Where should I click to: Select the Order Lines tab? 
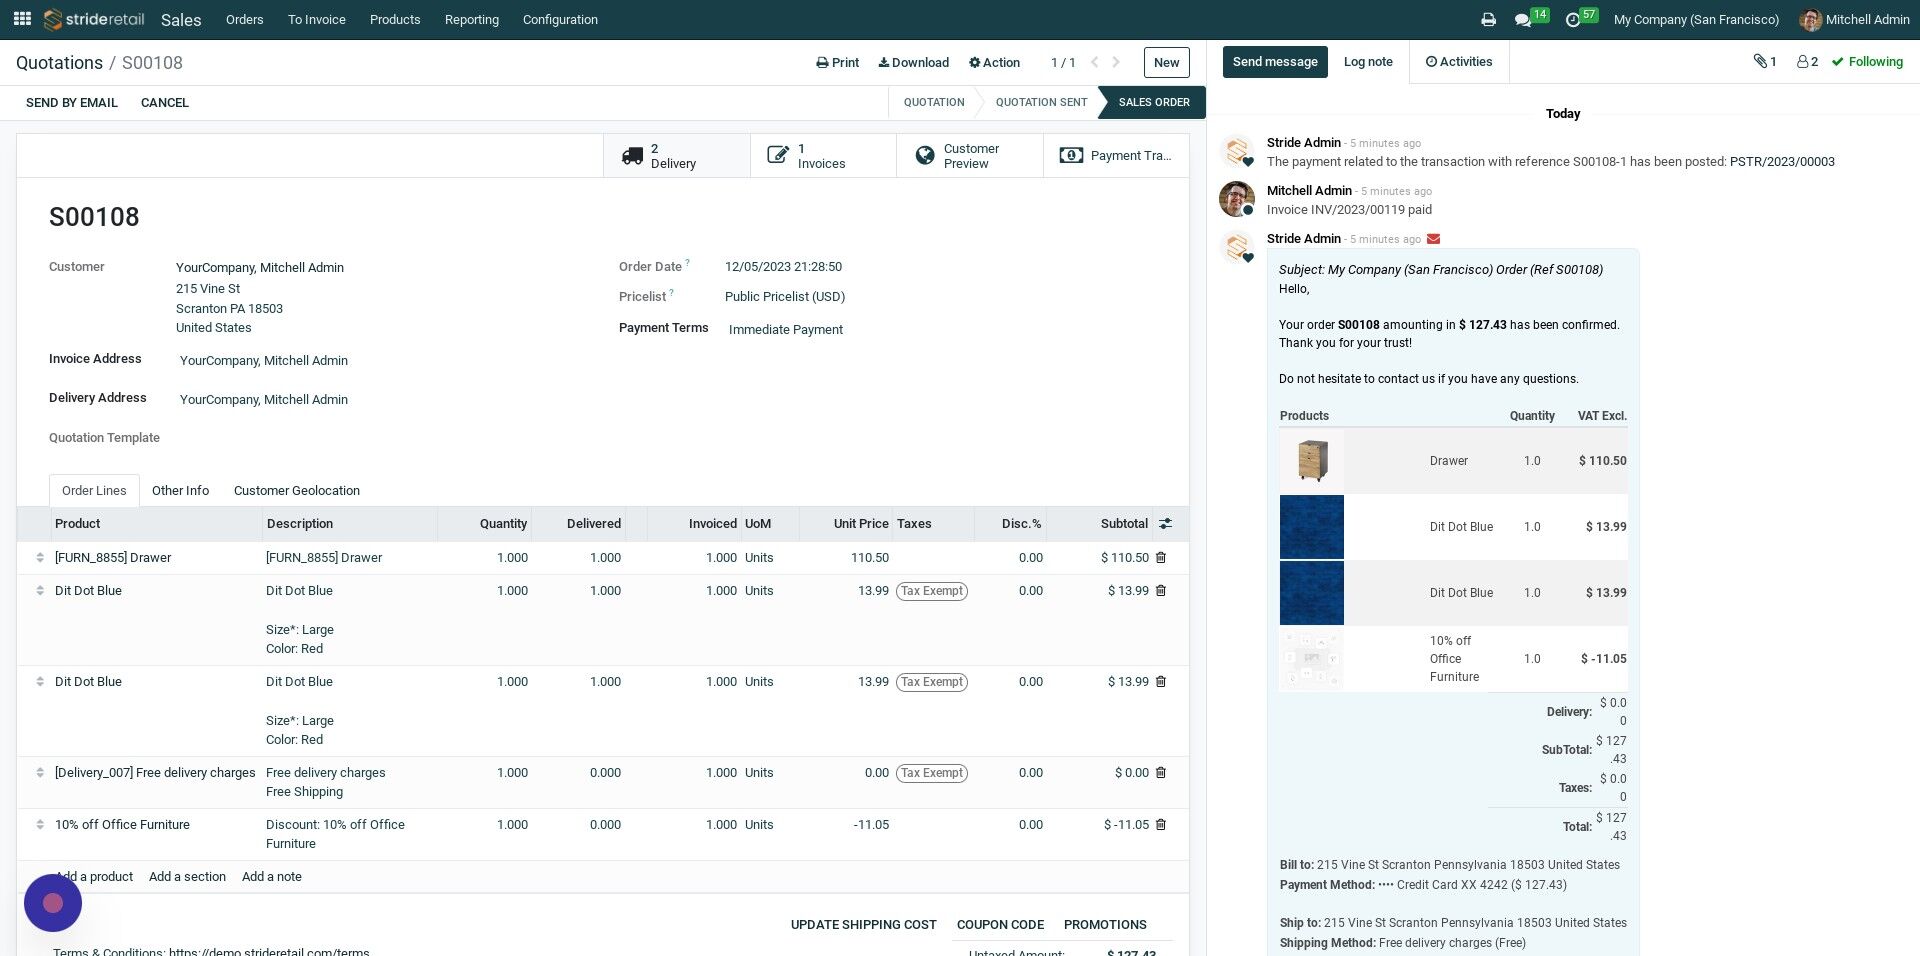tap(94, 491)
